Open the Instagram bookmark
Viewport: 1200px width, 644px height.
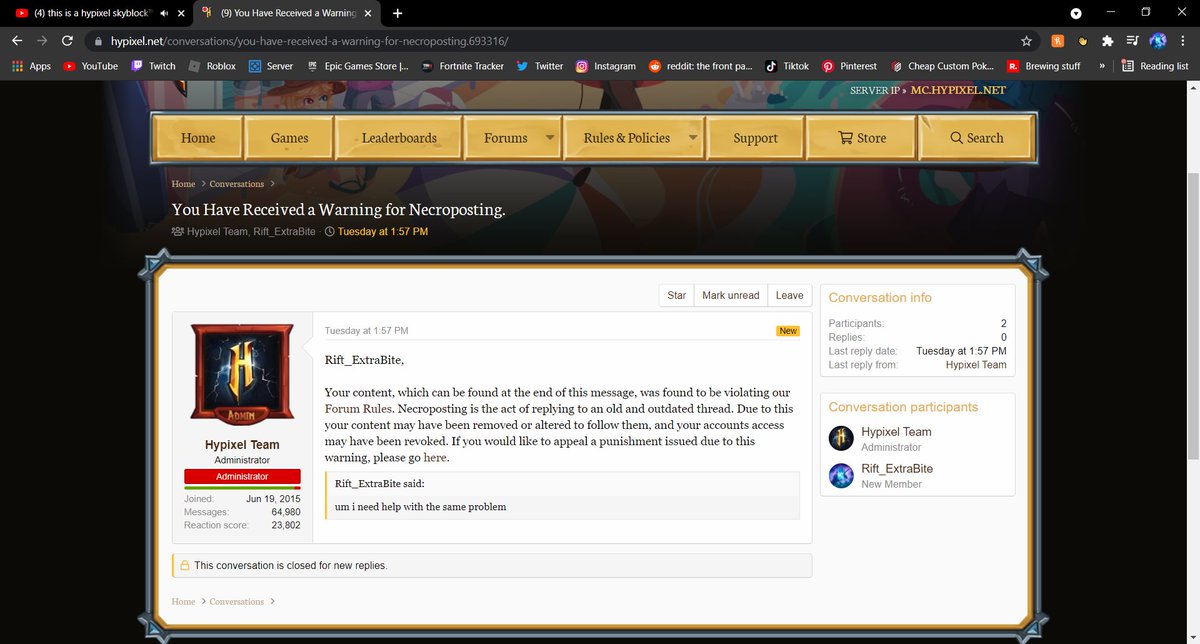[606, 66]
